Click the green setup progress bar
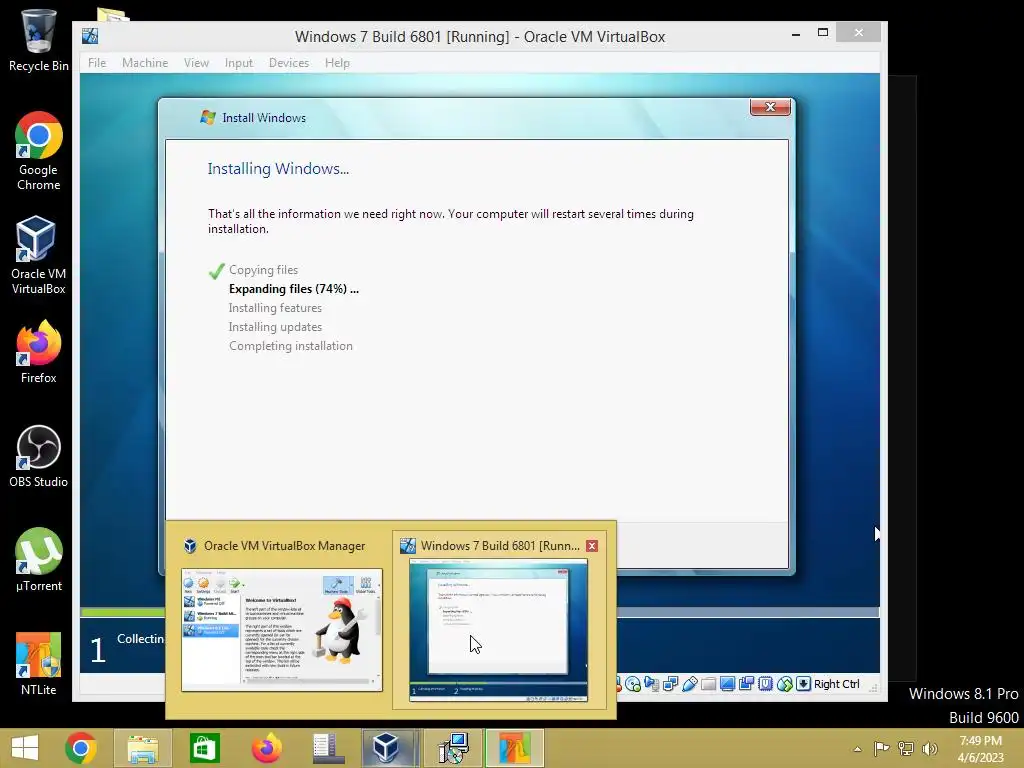Viewport: 1024px width, 768px height. coord(123,612)
